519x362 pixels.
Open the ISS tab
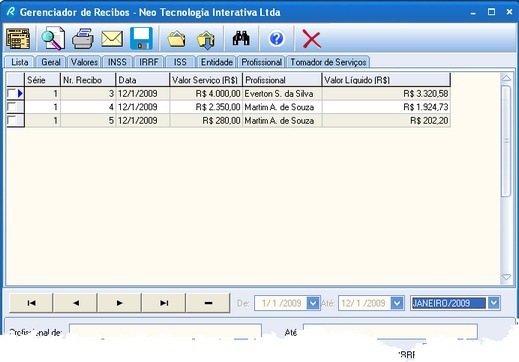tap(180, 62)
